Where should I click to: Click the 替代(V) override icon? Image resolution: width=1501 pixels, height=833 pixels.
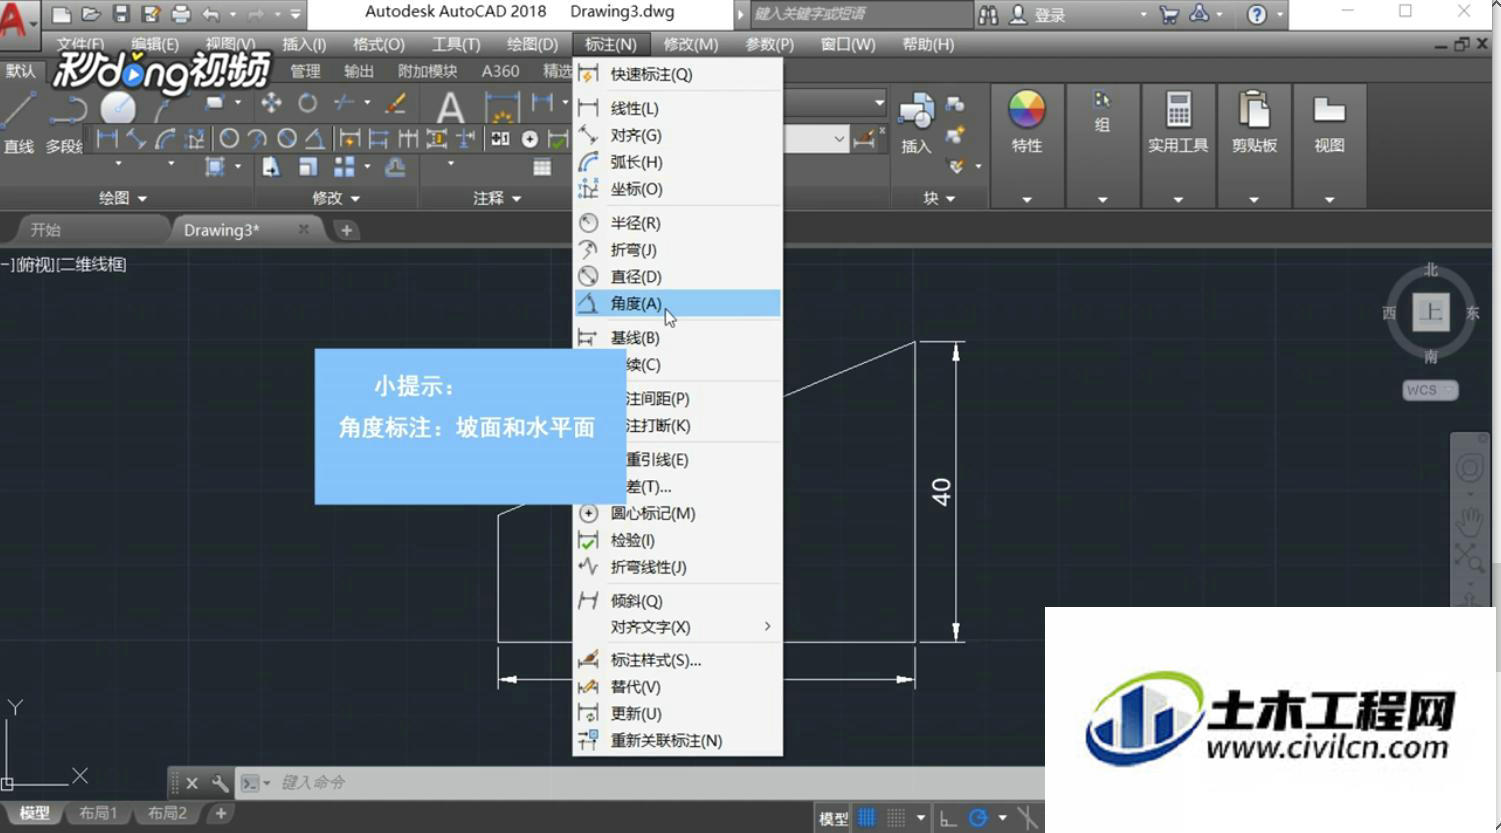click(589, 687)
